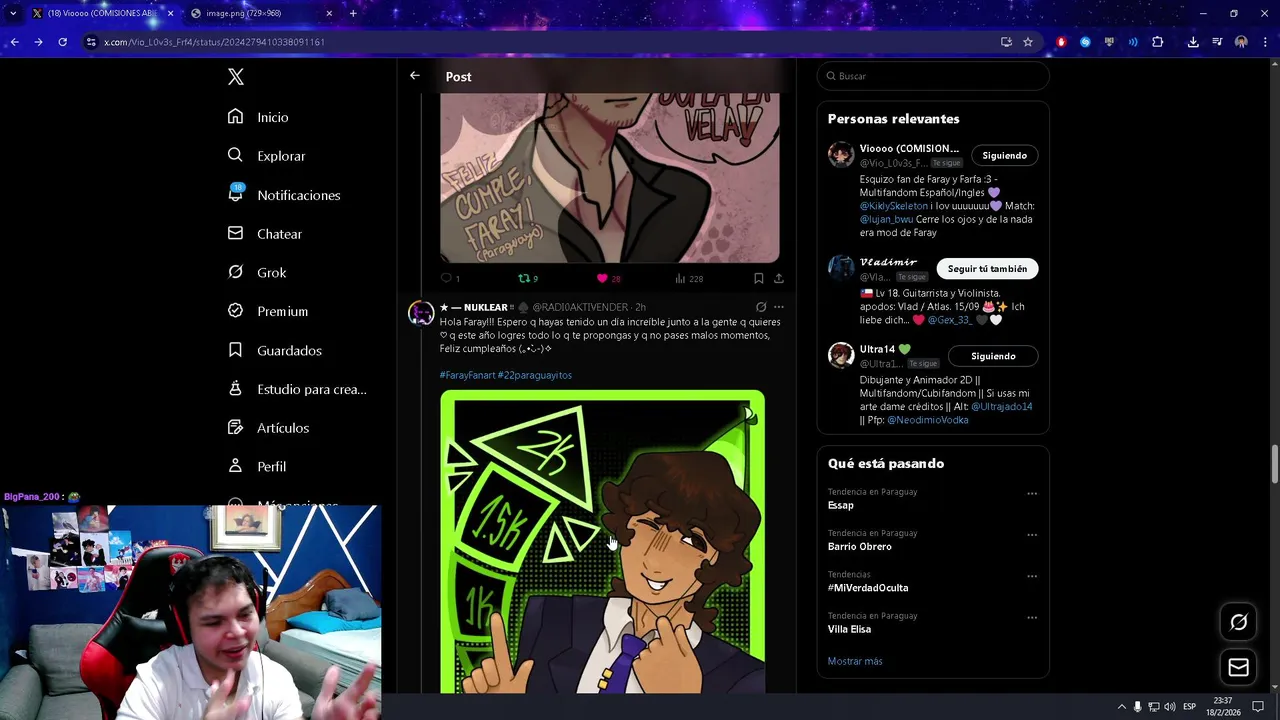The width and height of the screenshot is (1280, 720).
Task: Open Estudio para creadores
Action: [x=297, y=389]
